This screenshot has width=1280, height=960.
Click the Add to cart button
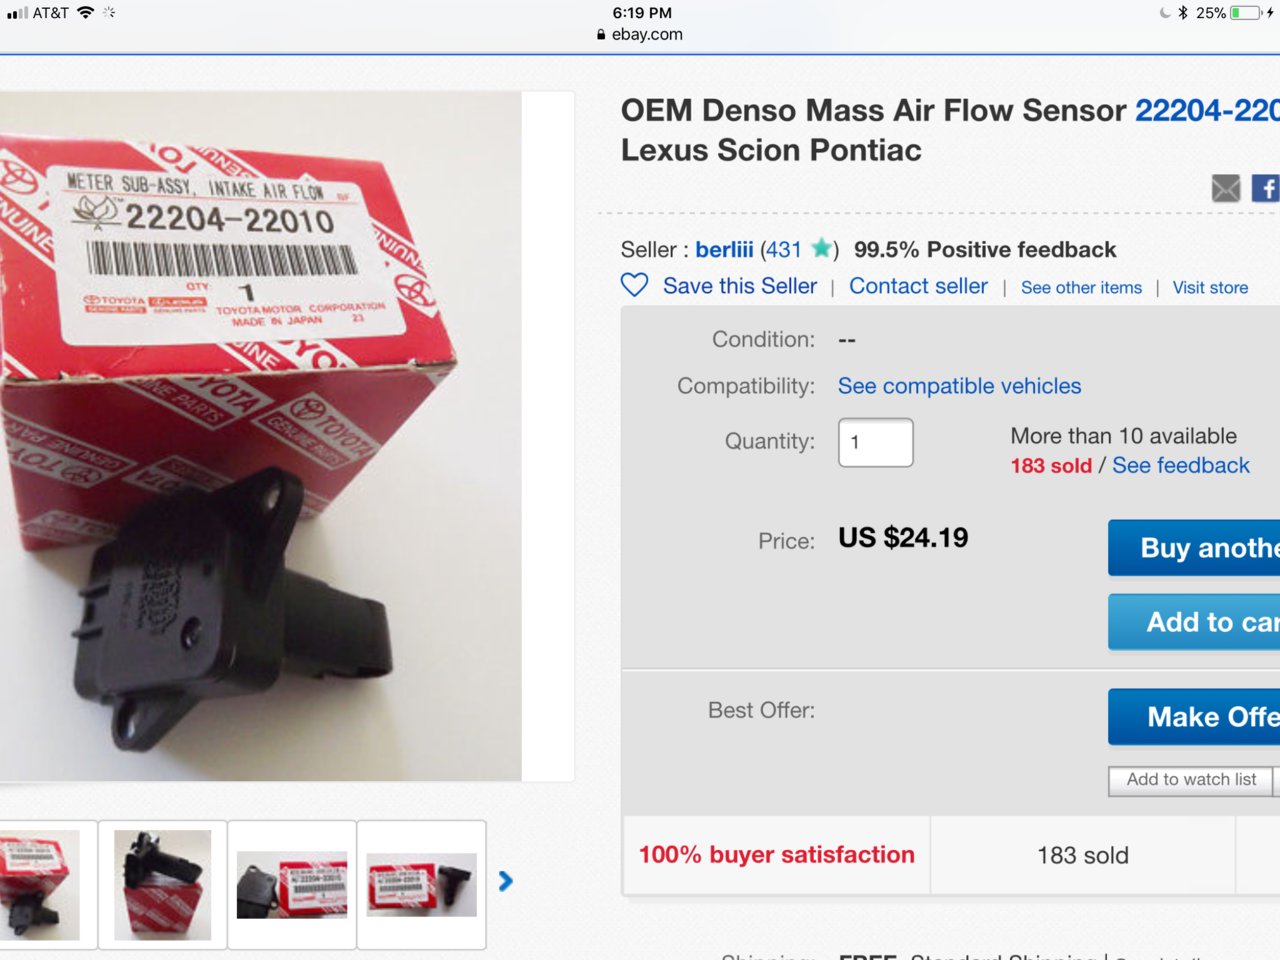(x=1194, y=622)
